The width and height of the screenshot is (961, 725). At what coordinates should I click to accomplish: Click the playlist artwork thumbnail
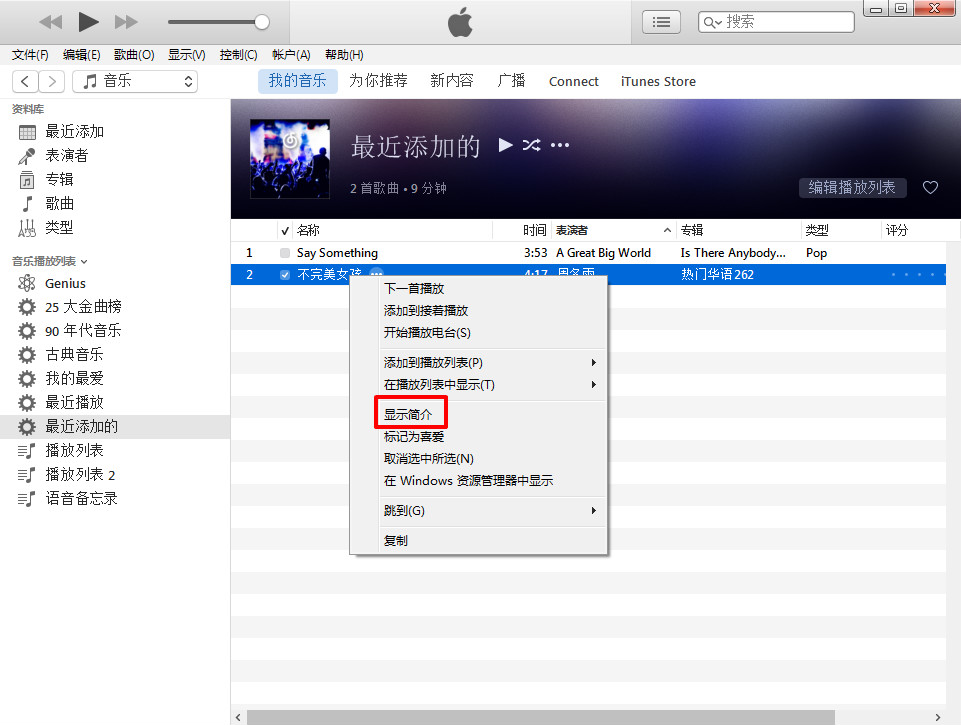[290, 159]
